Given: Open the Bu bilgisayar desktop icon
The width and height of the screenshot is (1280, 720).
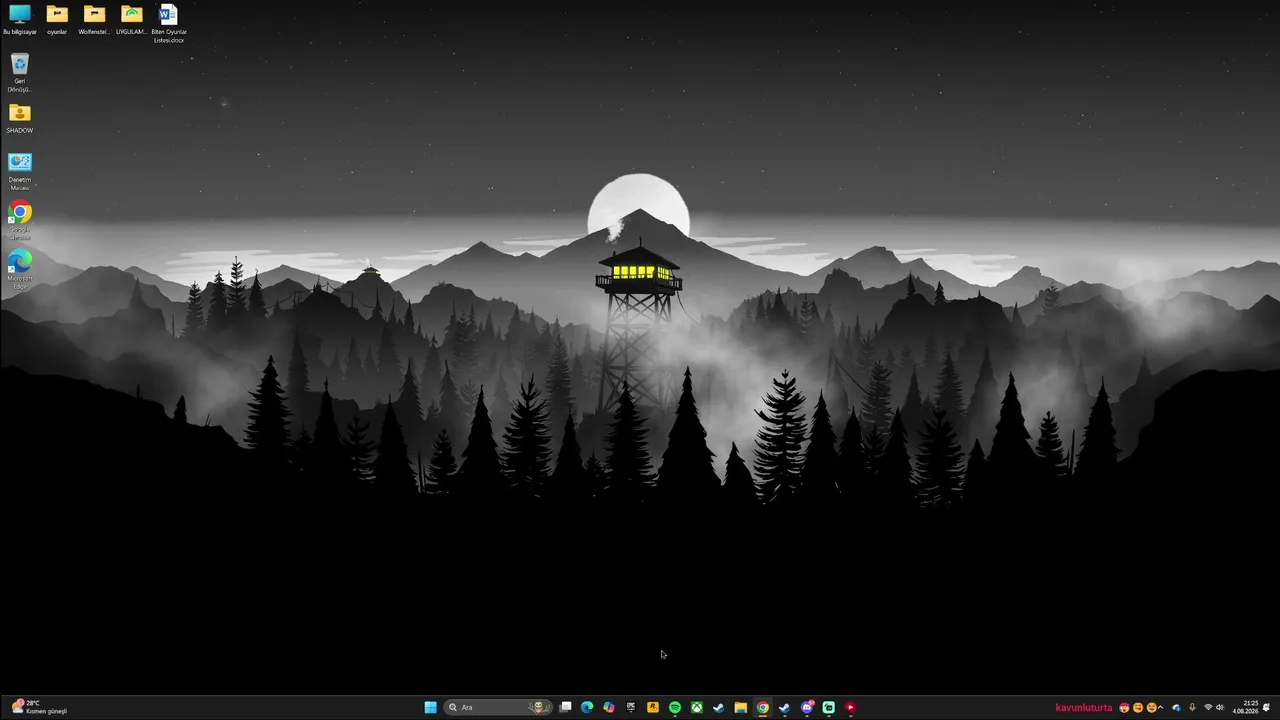Looking at the screenshot, I should pyautogui.click(x=19, y=20).
